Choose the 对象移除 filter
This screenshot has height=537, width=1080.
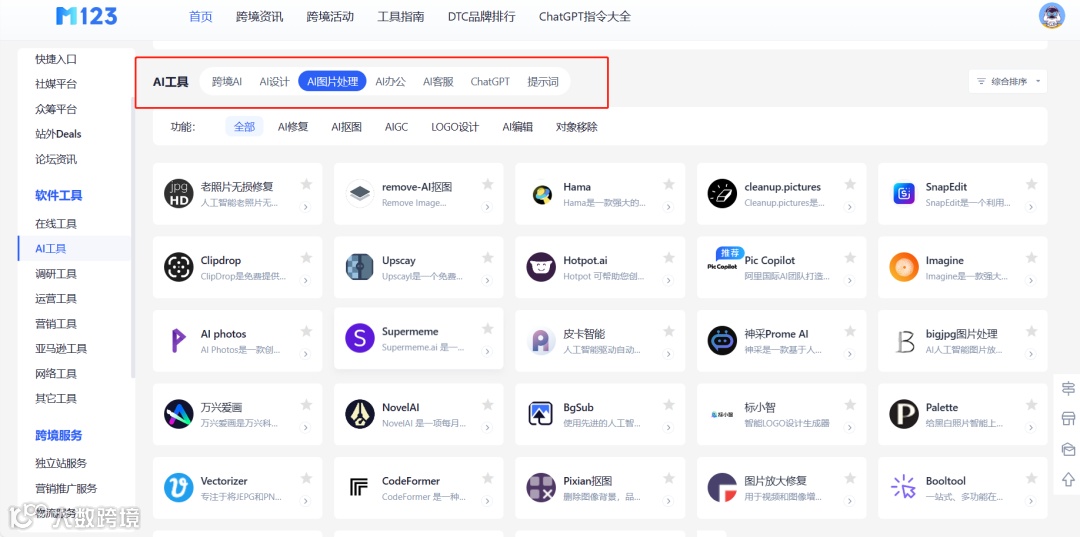coord(577,127)
